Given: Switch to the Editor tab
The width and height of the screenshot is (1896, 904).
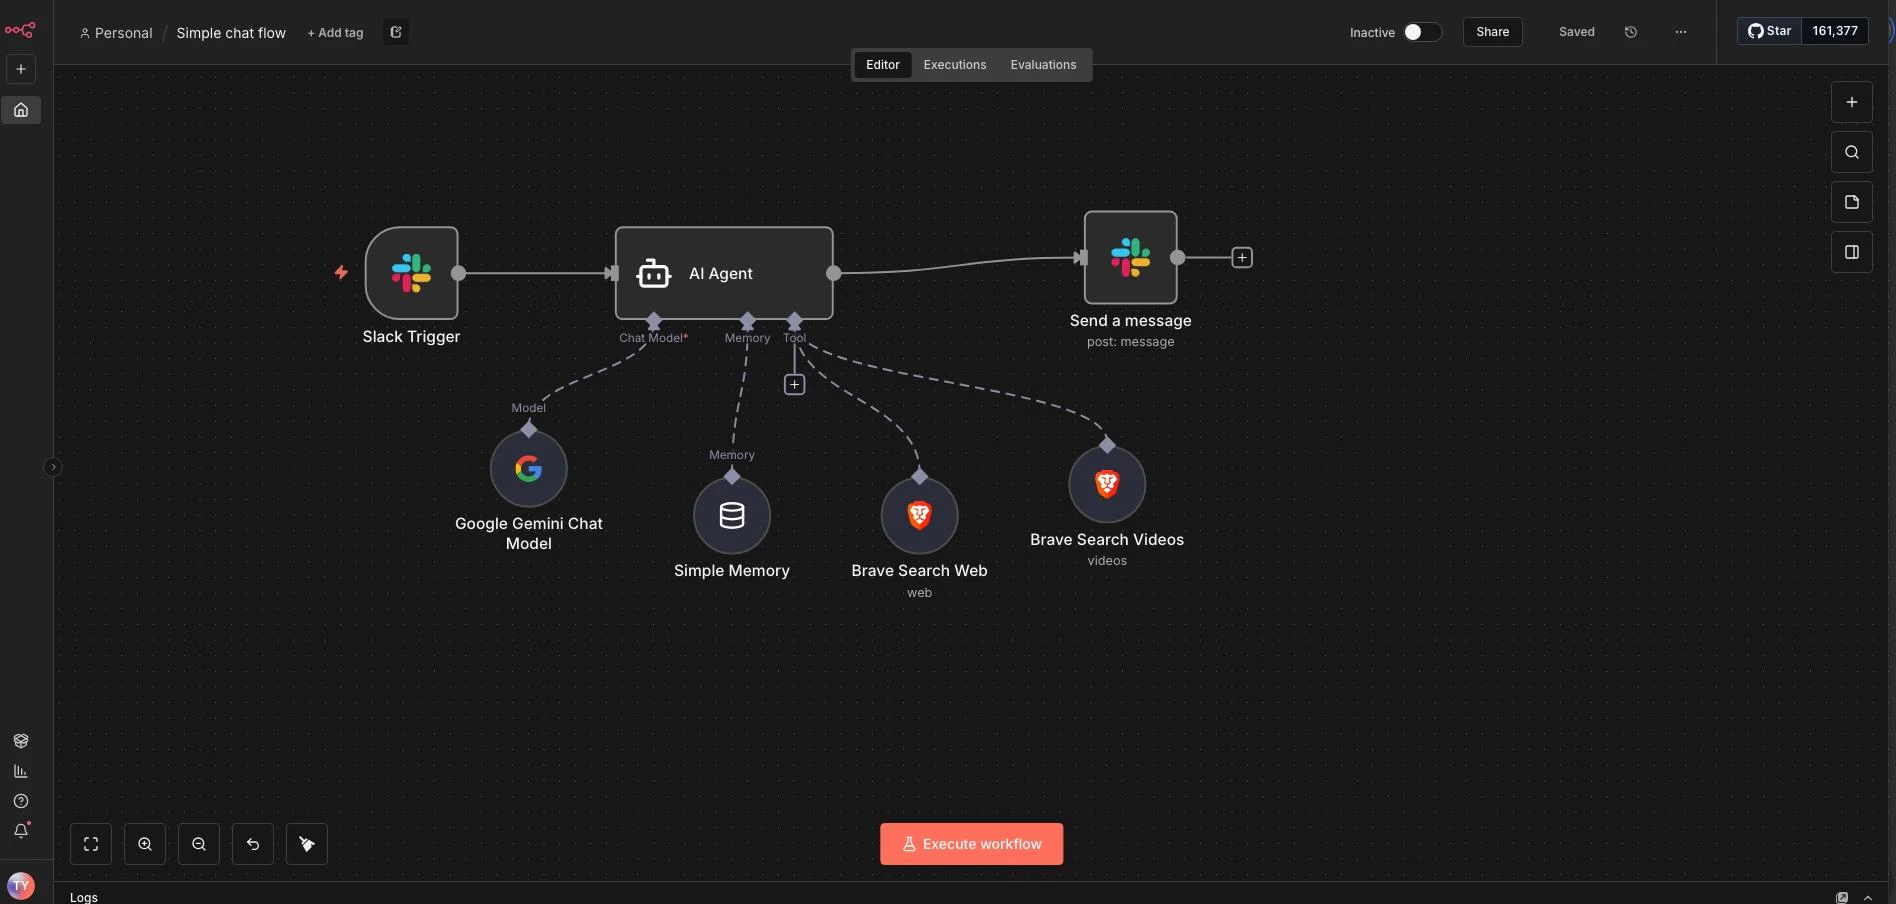Looking at the screenshot, I should (x=883, y=65).
